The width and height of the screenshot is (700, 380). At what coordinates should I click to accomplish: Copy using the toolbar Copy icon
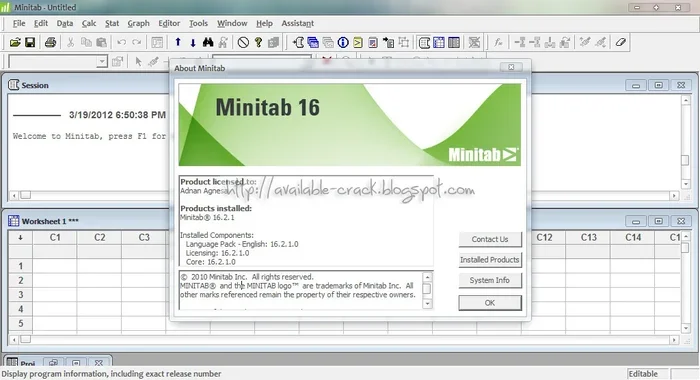point(86,42)
